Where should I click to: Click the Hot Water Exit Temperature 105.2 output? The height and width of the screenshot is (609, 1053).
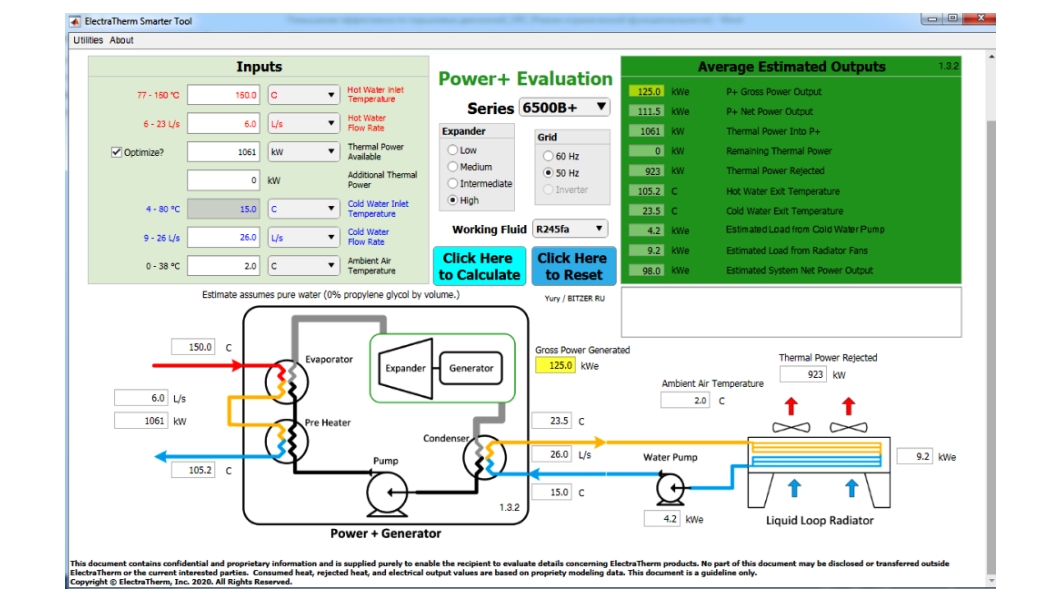click(647, 191)
